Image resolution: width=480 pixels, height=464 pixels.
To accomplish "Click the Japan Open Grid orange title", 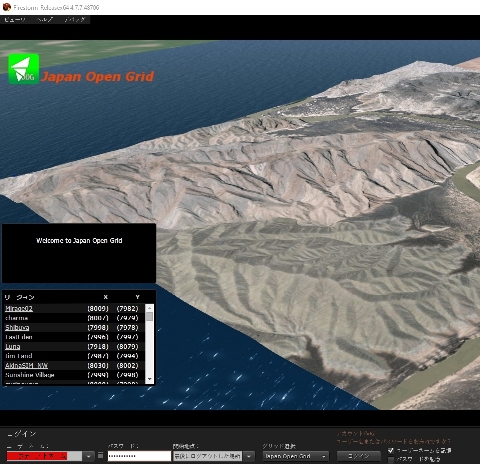I will point(97,76).
